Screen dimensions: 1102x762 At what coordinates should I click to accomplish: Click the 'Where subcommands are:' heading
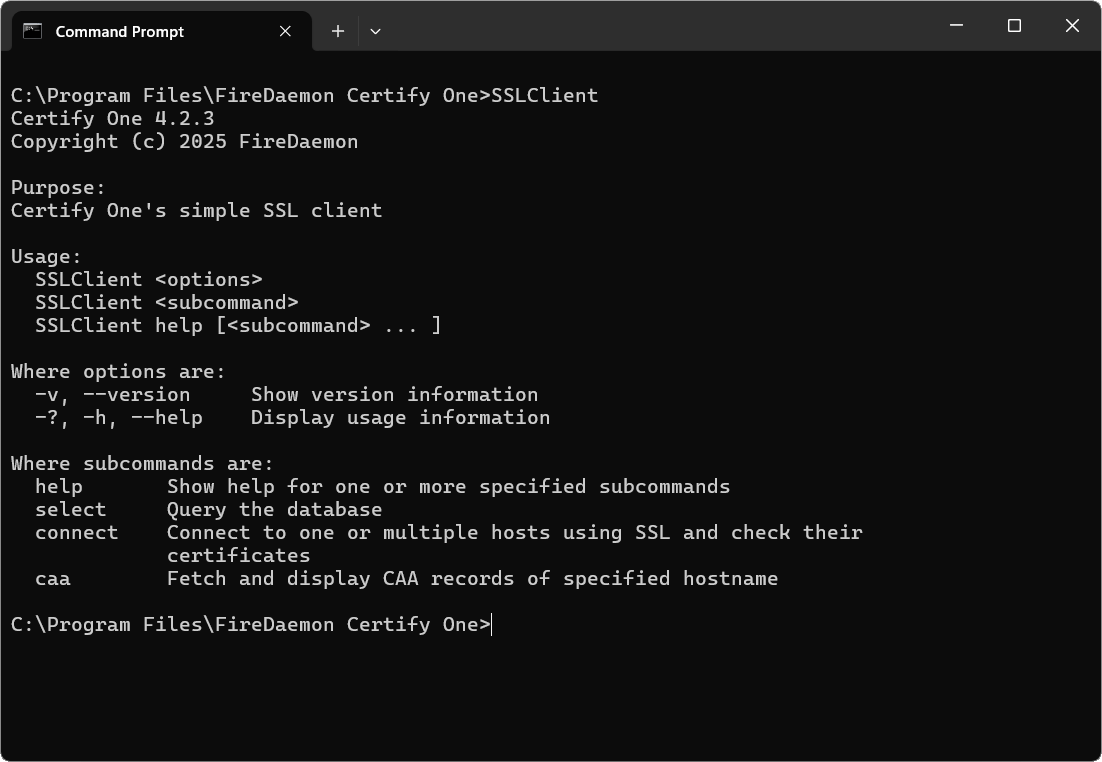tap(142, 463)
